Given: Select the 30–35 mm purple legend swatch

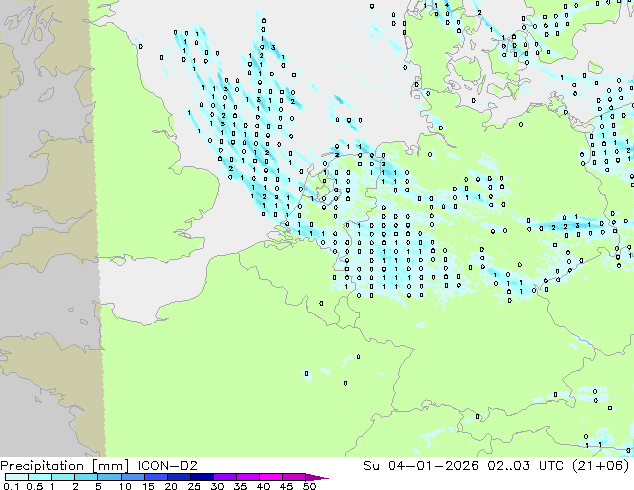Looking at the screenshot, I should (227, 477).
